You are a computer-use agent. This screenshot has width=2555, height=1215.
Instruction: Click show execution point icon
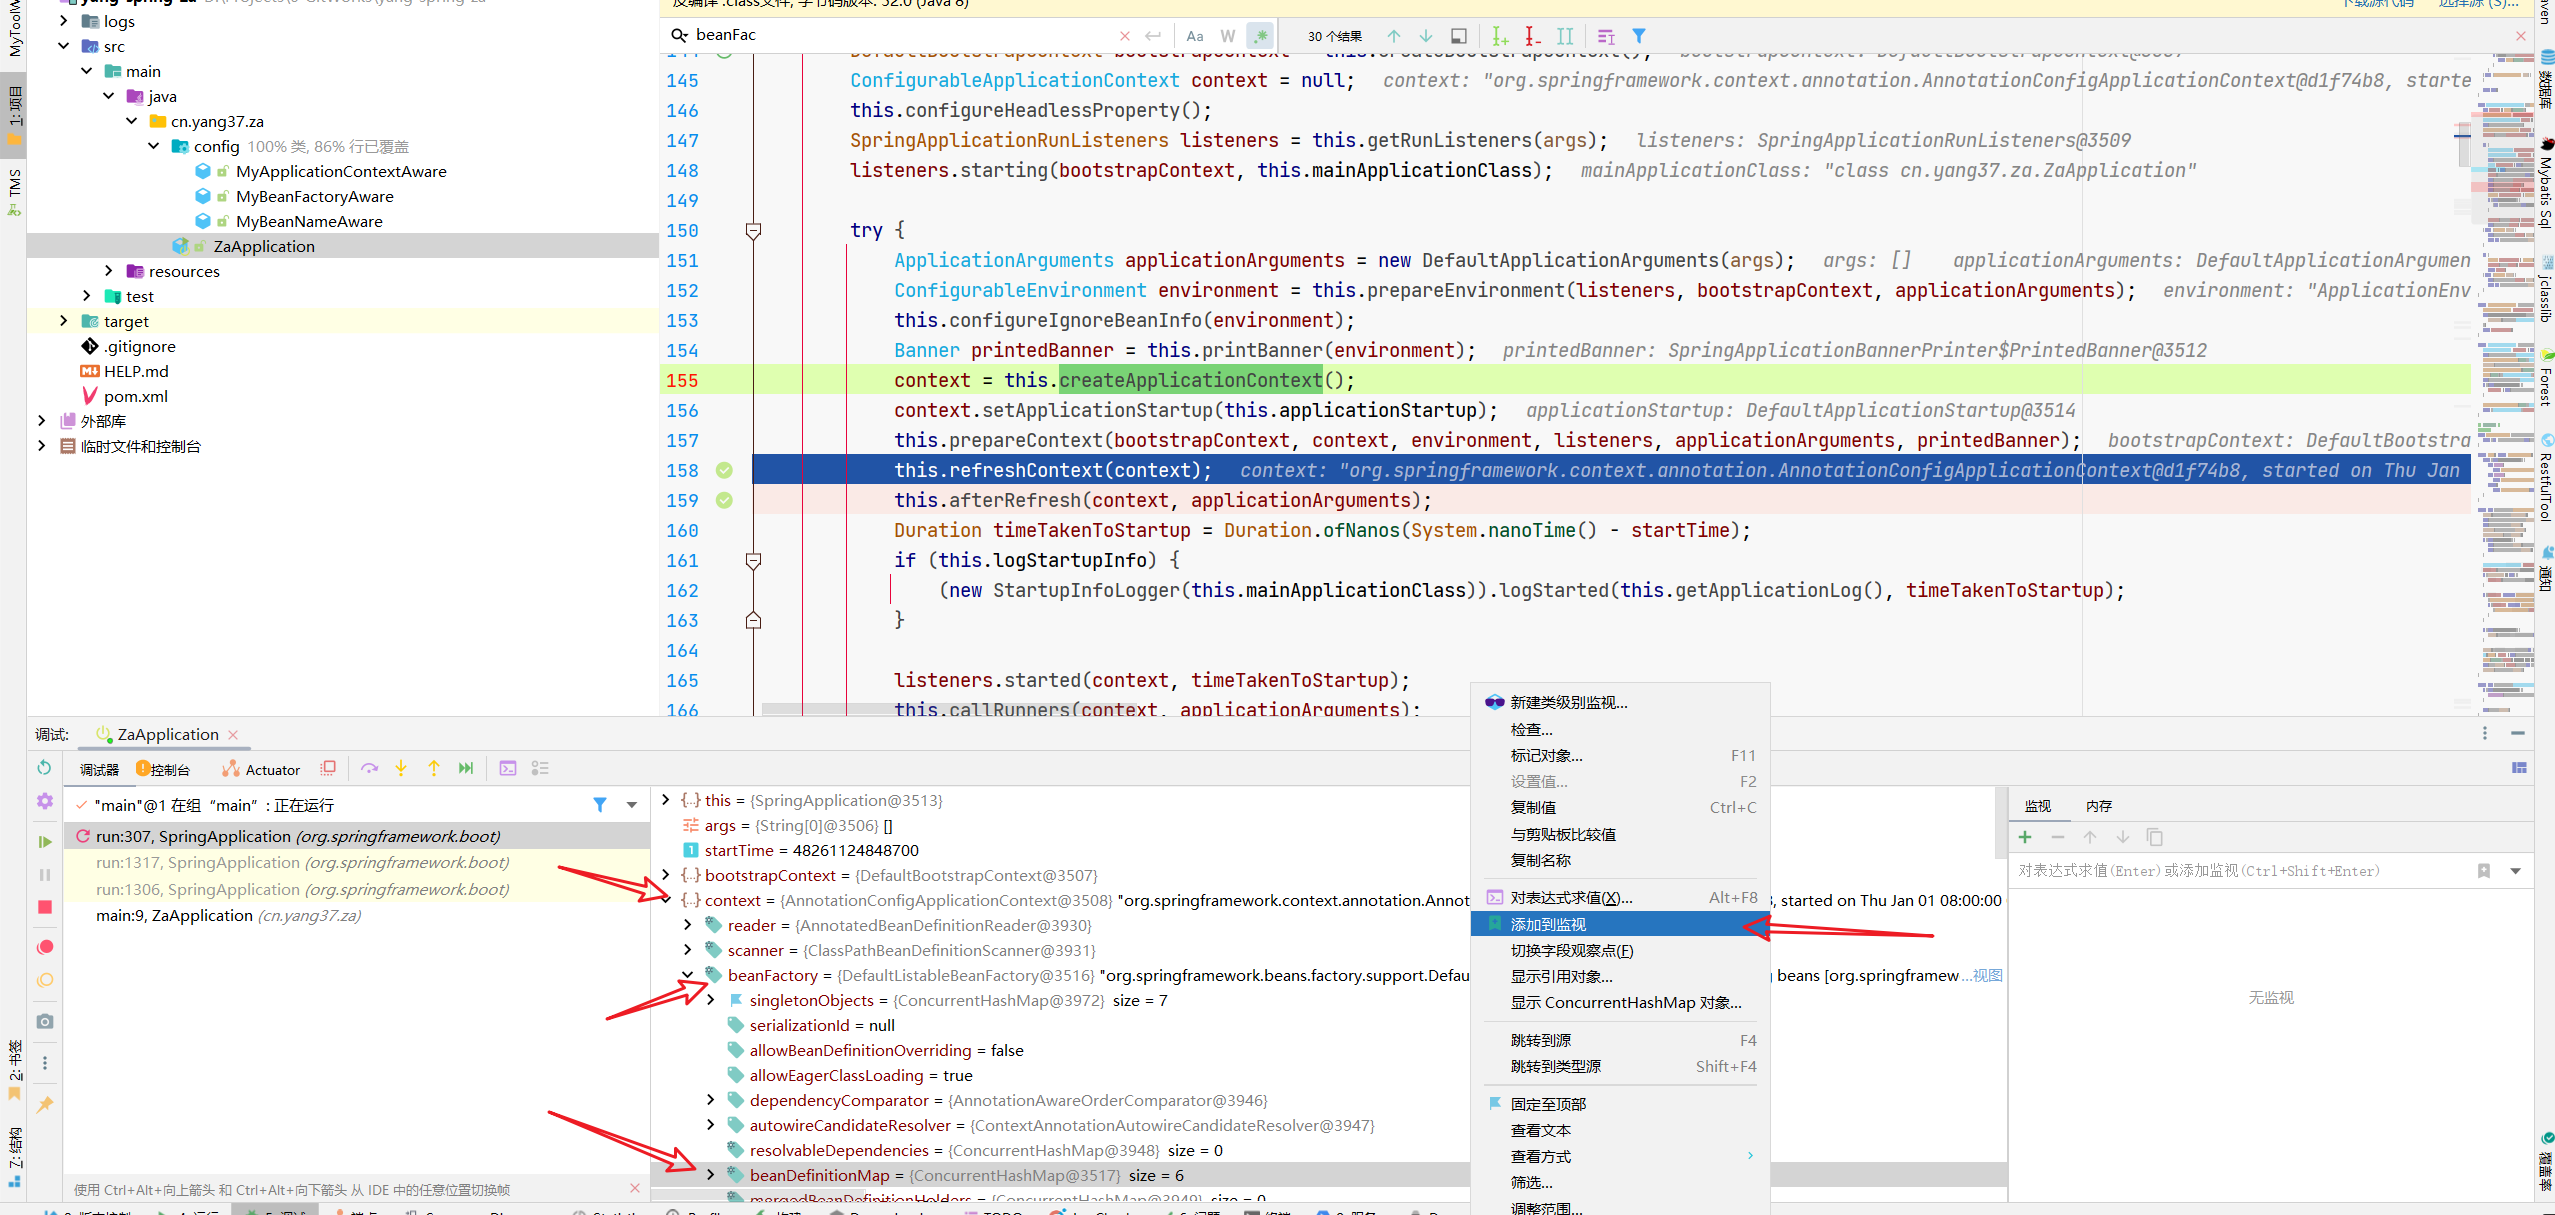coord(327,768)
